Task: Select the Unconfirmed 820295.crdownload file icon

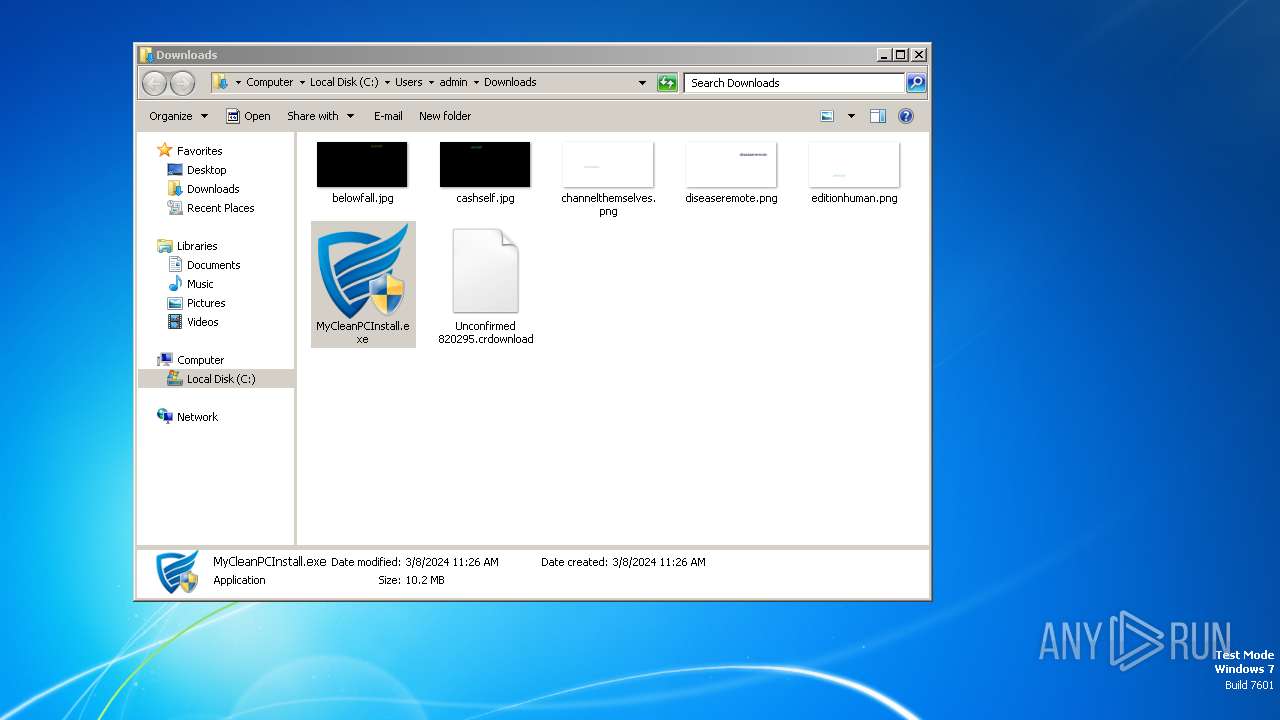Action: click(x=486, y=271)
